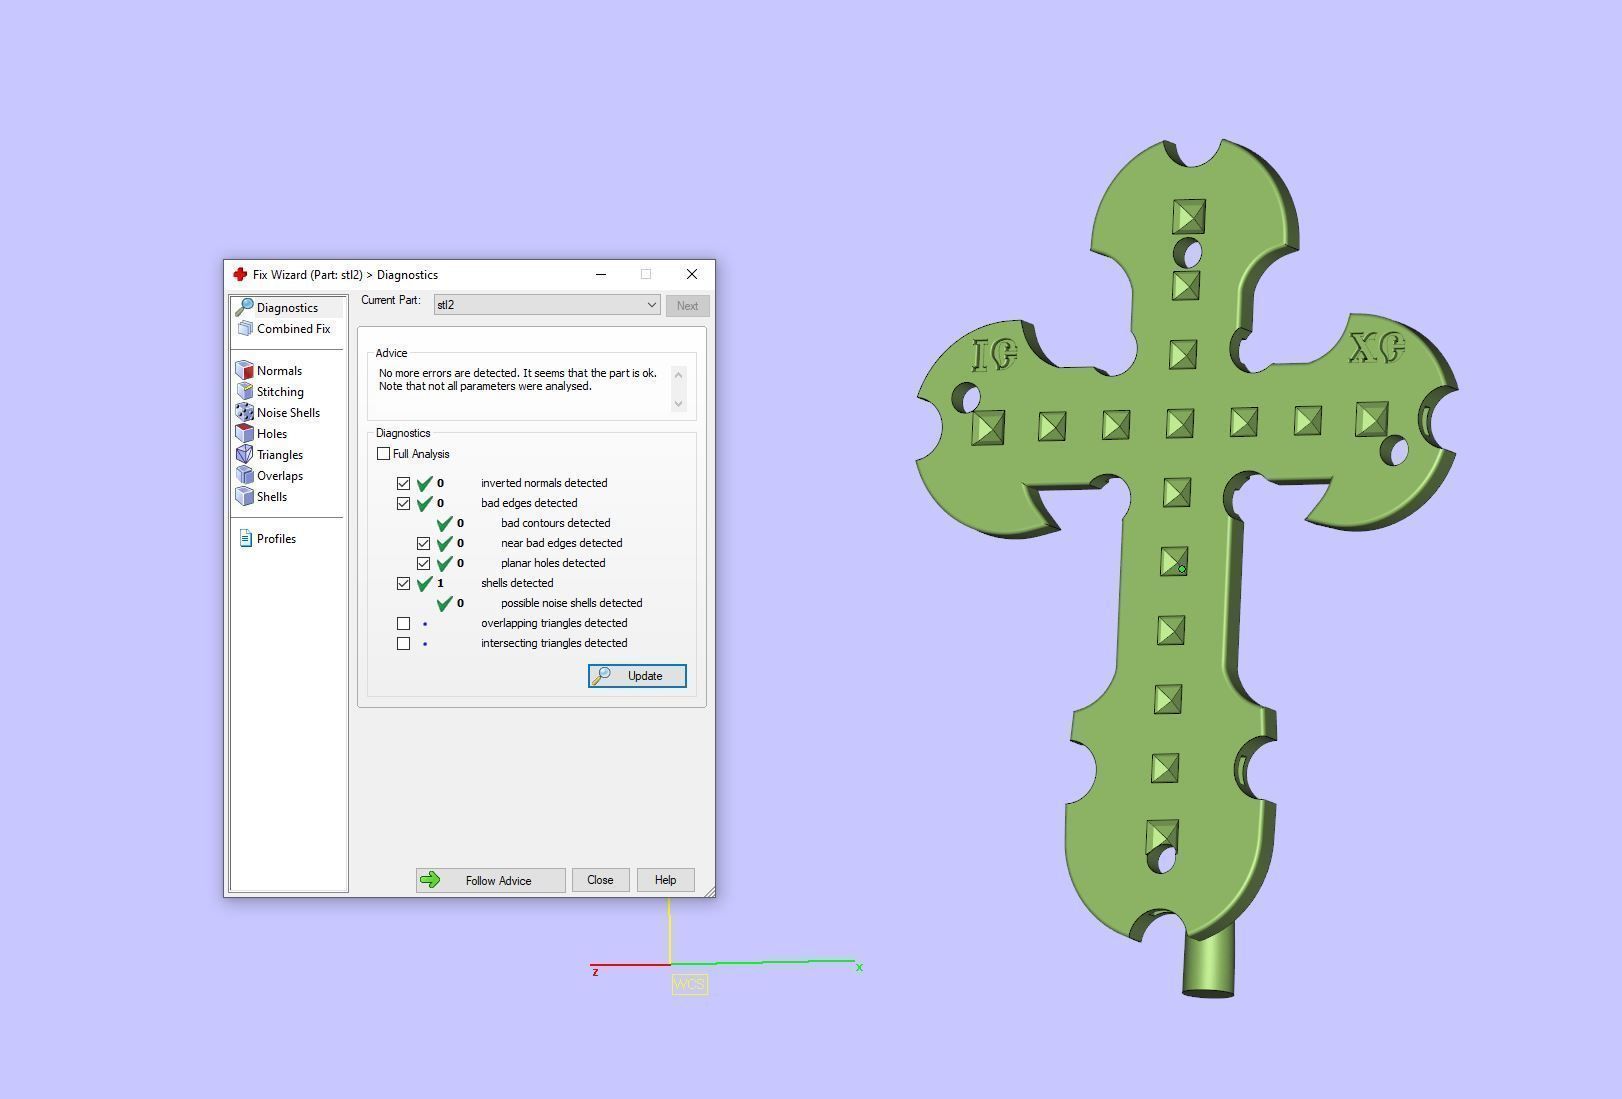The image size is (1622, 1099).
Task: Click 'intersecting triangles detected' label
Action: click(554, 643)
